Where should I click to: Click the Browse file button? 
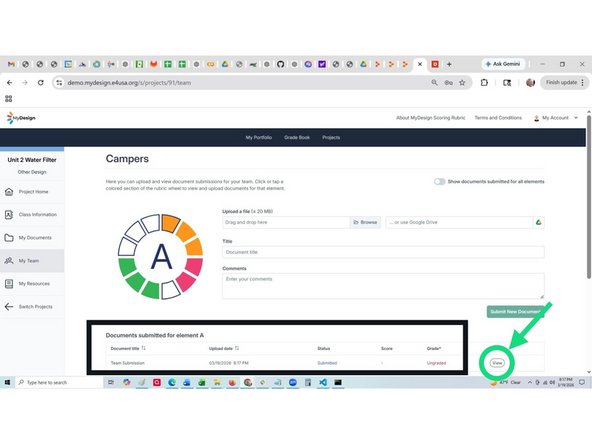(x=365, y=222)
